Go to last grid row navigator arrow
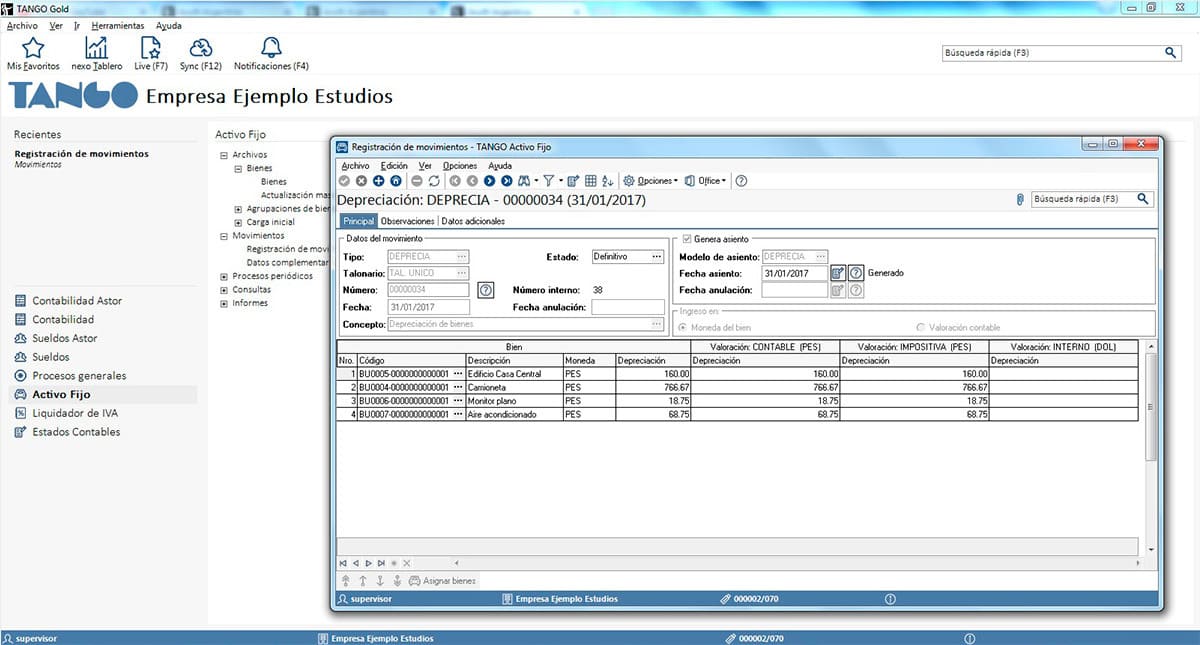 pos(381,563)
